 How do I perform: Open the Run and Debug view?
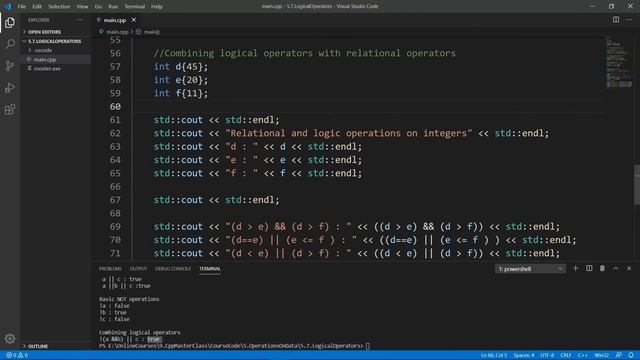click(x=10, y=88)
